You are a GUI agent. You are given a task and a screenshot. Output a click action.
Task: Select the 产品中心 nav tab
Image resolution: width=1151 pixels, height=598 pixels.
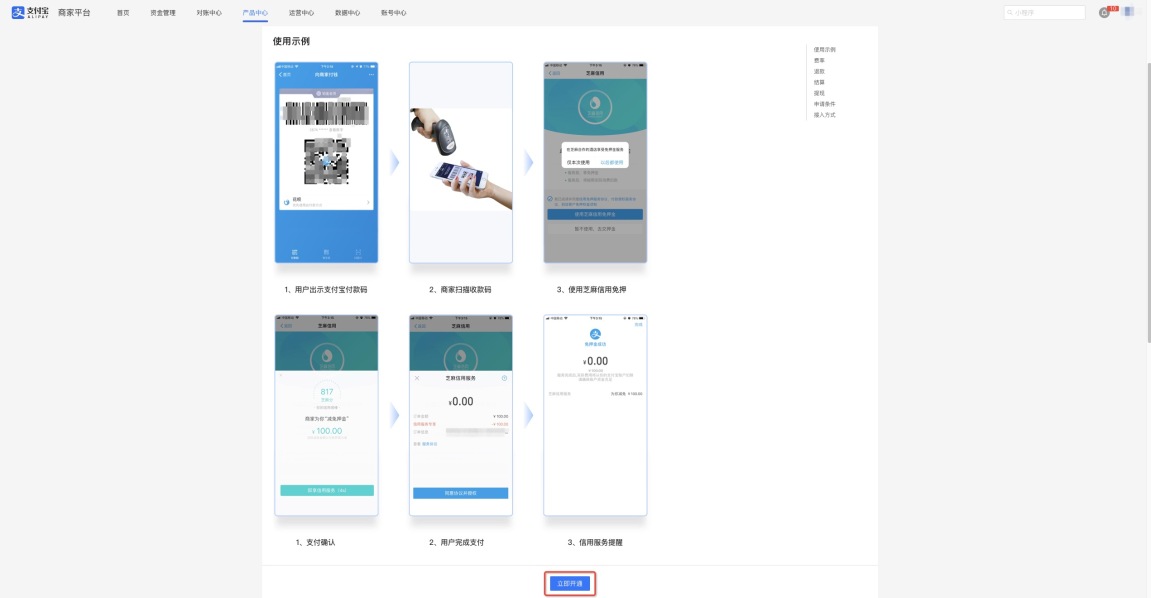point(255,12)
